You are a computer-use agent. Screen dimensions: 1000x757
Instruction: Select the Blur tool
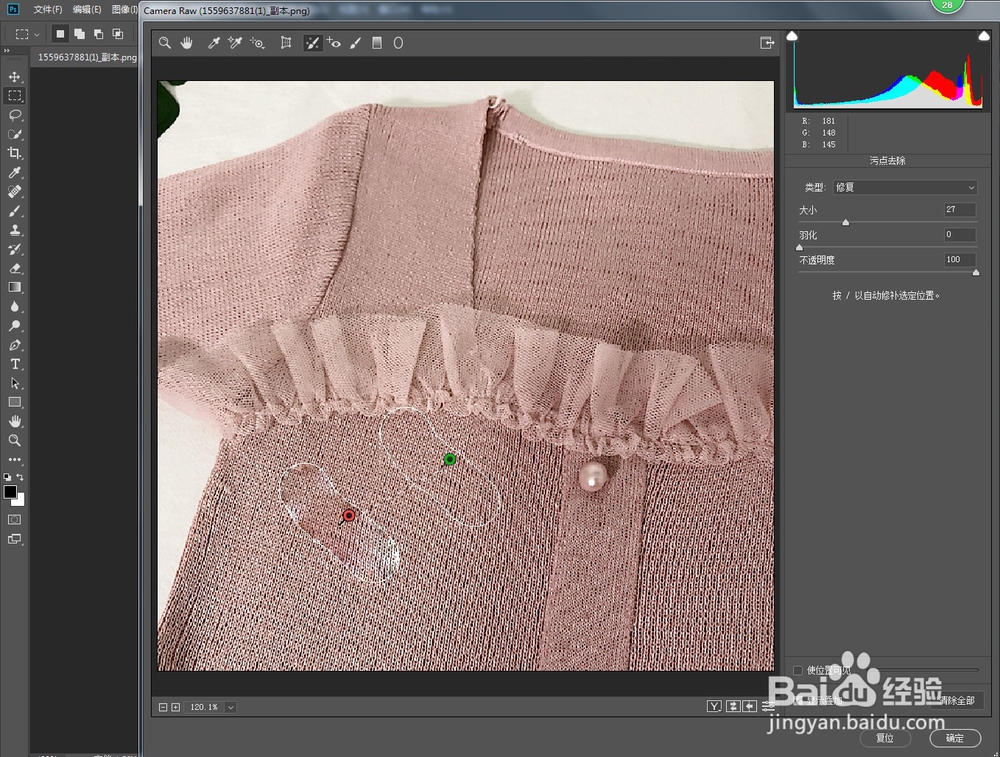tap(15, 306)
